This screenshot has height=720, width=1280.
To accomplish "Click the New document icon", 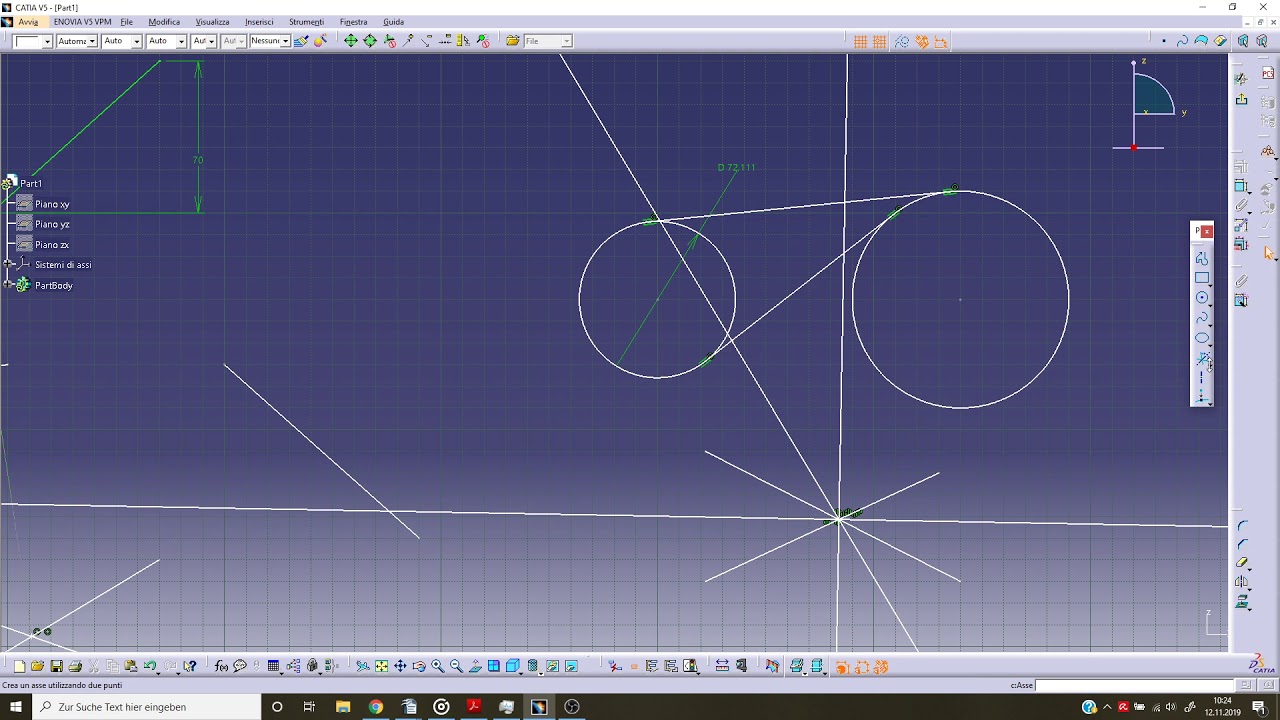I will 19,666.
